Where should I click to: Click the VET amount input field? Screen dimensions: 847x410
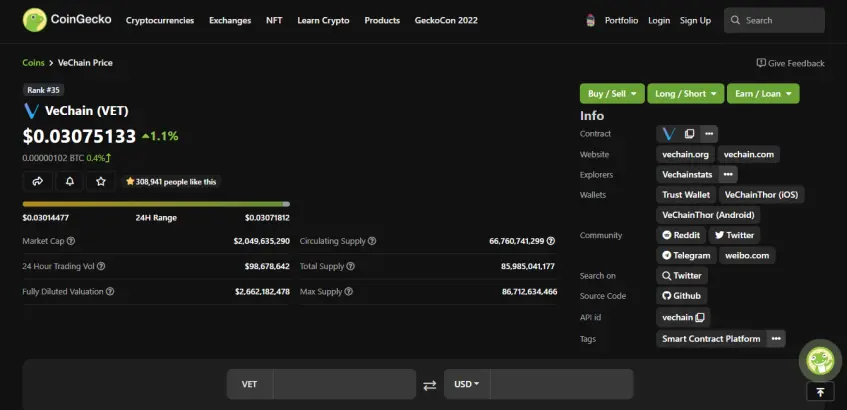tap(344, 384)
